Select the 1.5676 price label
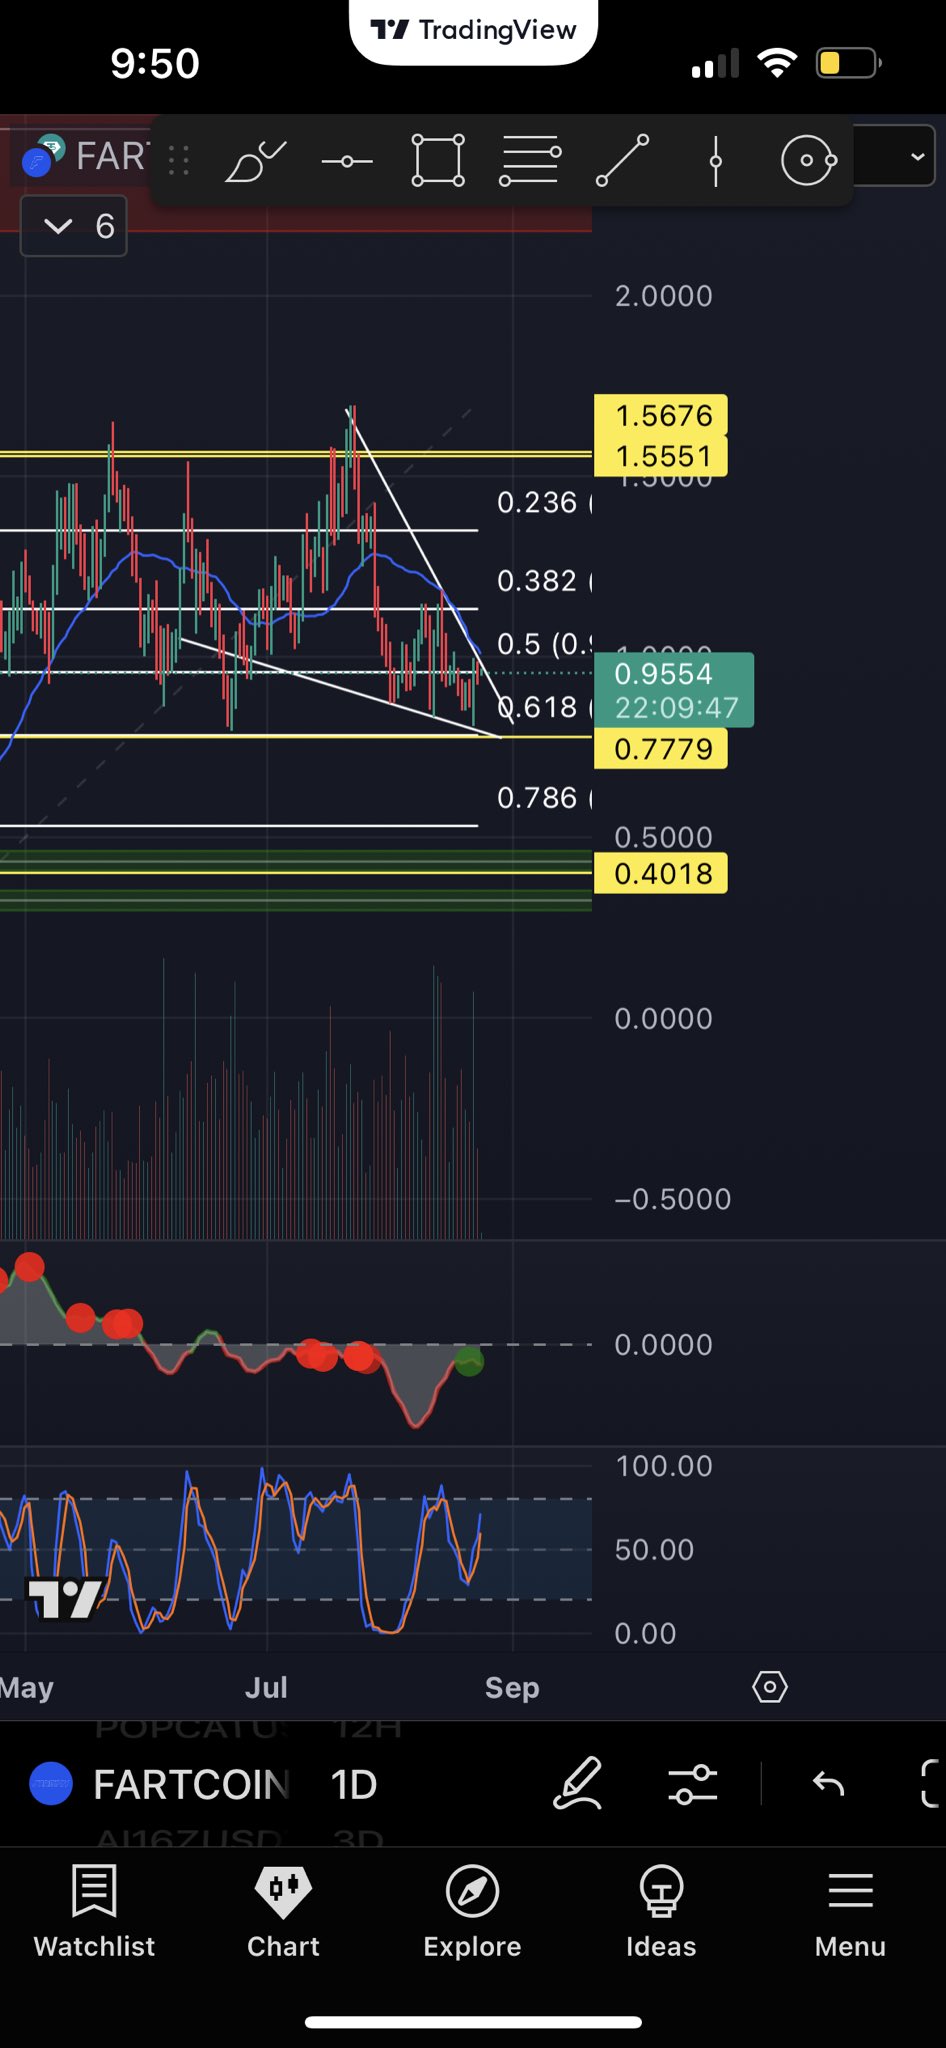This screenshot has height=2048, width=946. [661, 415]
